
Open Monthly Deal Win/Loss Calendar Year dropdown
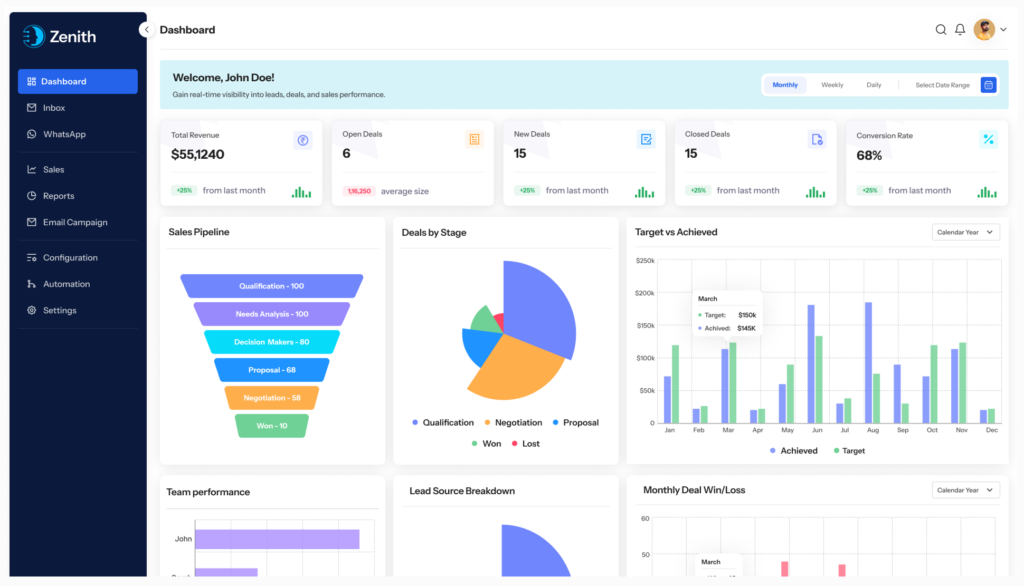[965, 490]
